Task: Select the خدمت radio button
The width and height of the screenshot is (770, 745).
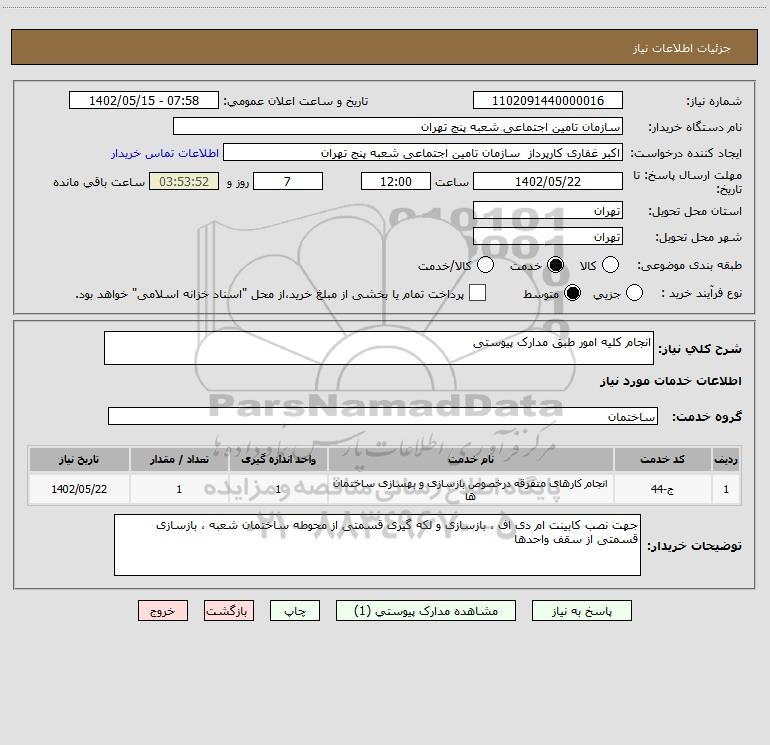Action: click(555, 265)
